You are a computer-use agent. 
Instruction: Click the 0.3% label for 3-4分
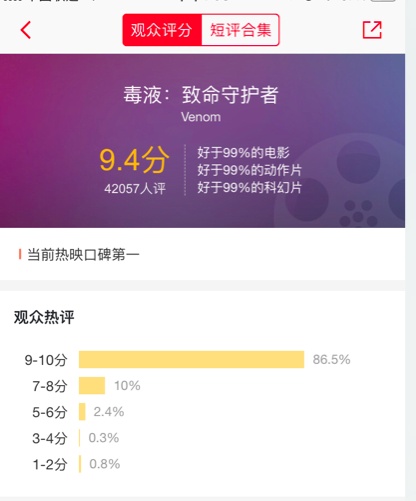104,438
